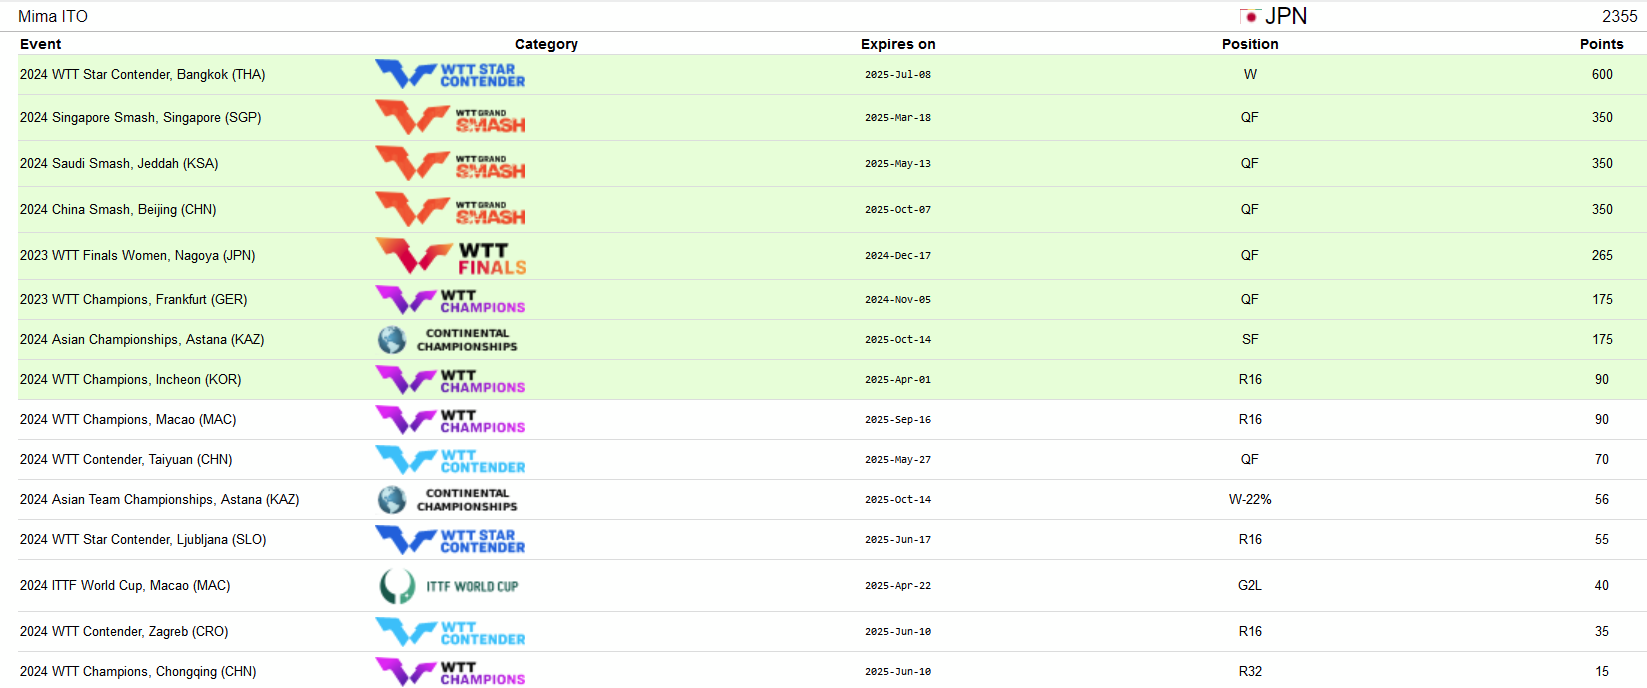The height and width of the screenshot is (688, 1647).
Task: Select 2024 Asian Championships, Astana (KAZ)
Action: point(142,340)
